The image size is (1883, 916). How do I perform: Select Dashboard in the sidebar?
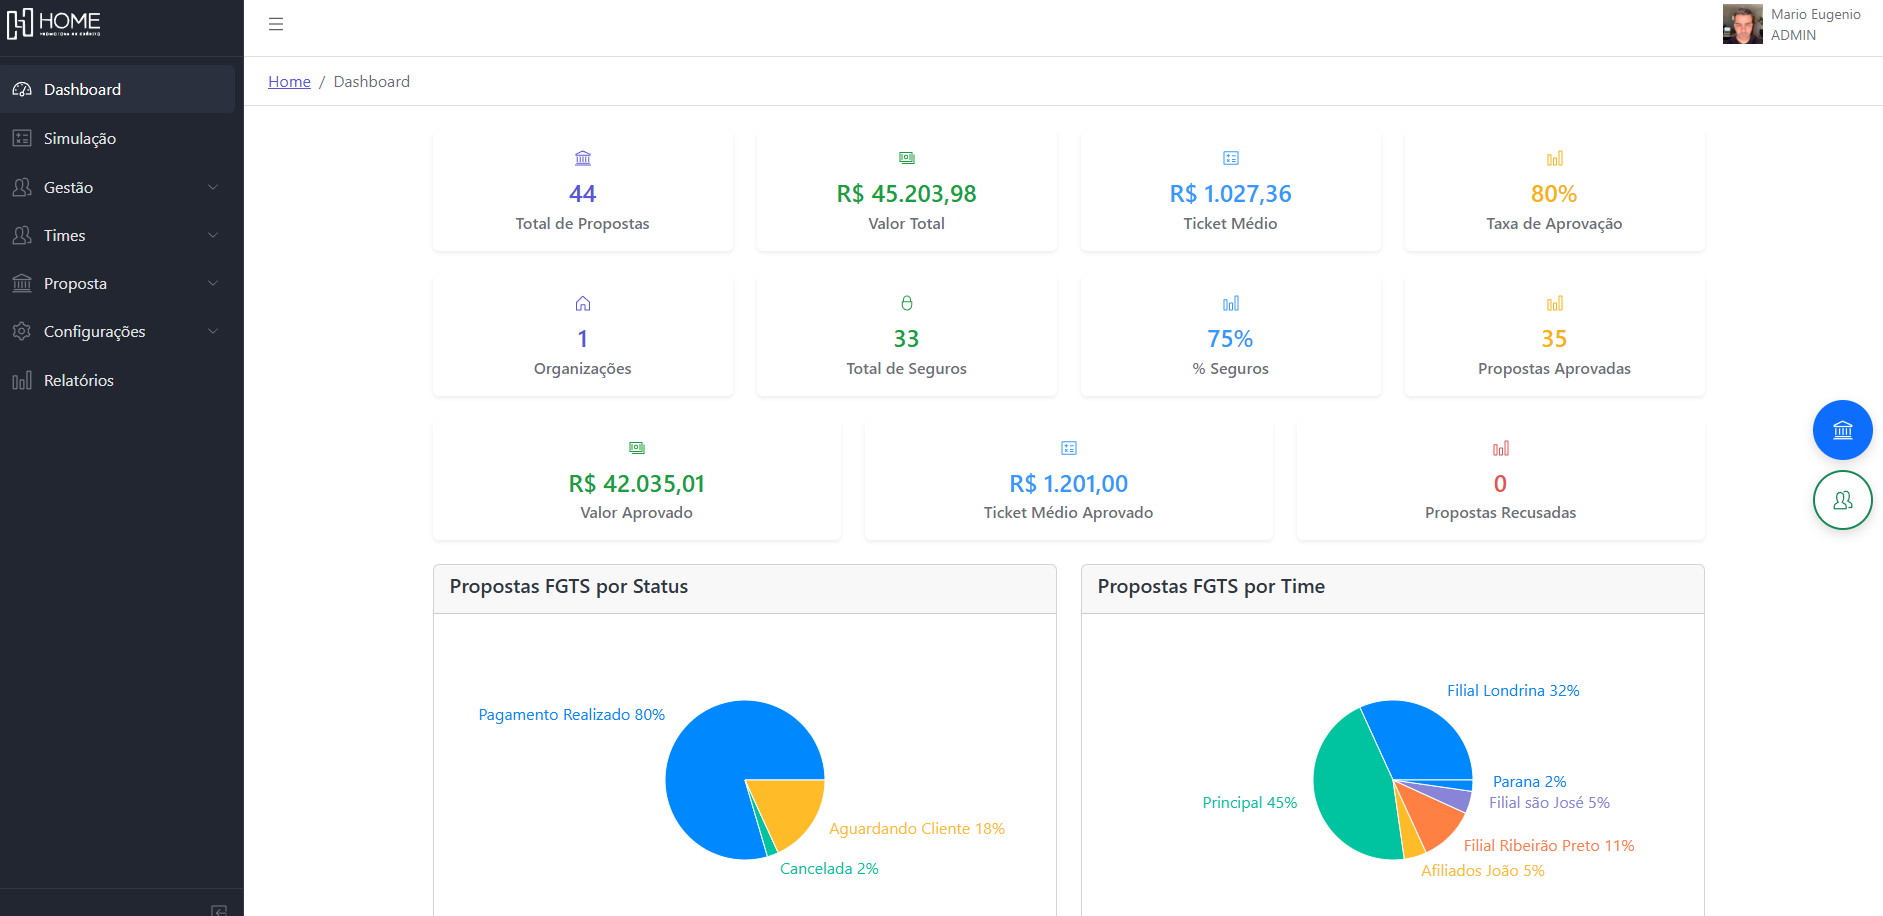pyautogui.click(x=82, y=89)
